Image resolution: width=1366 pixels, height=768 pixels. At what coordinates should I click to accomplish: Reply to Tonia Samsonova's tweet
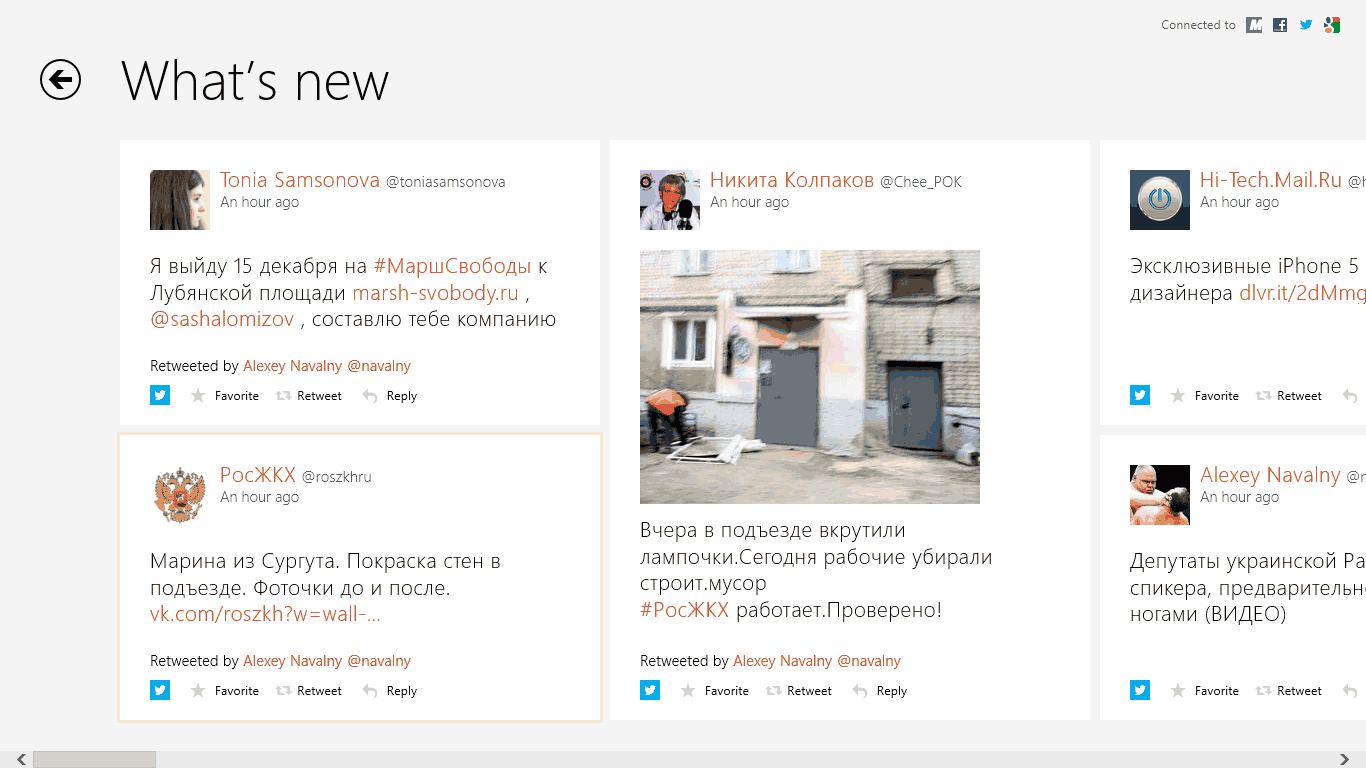[390, 396]
